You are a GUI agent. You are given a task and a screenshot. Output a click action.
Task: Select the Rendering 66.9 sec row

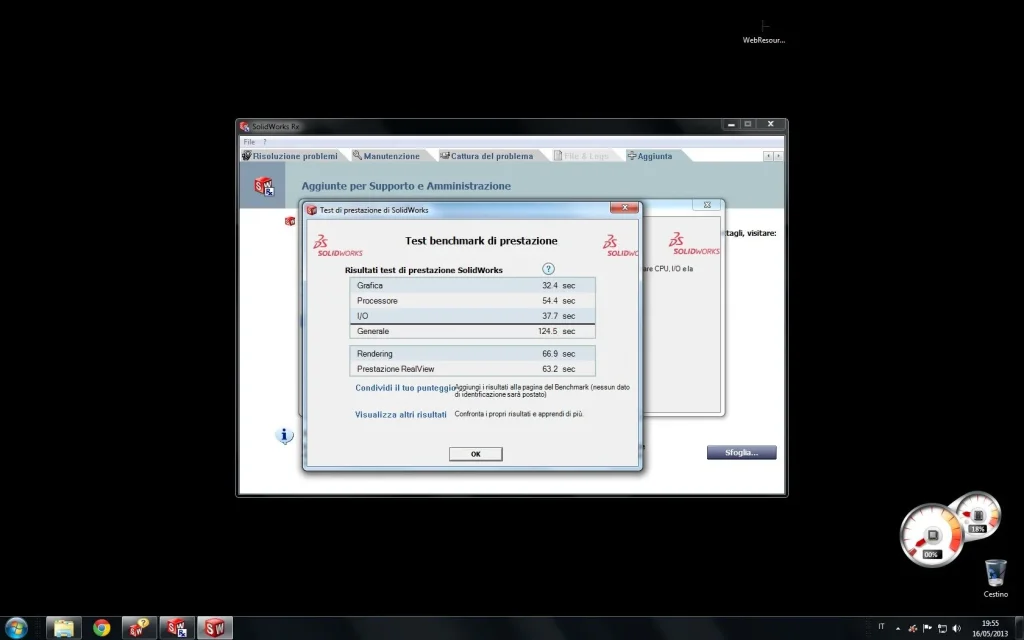472,353
